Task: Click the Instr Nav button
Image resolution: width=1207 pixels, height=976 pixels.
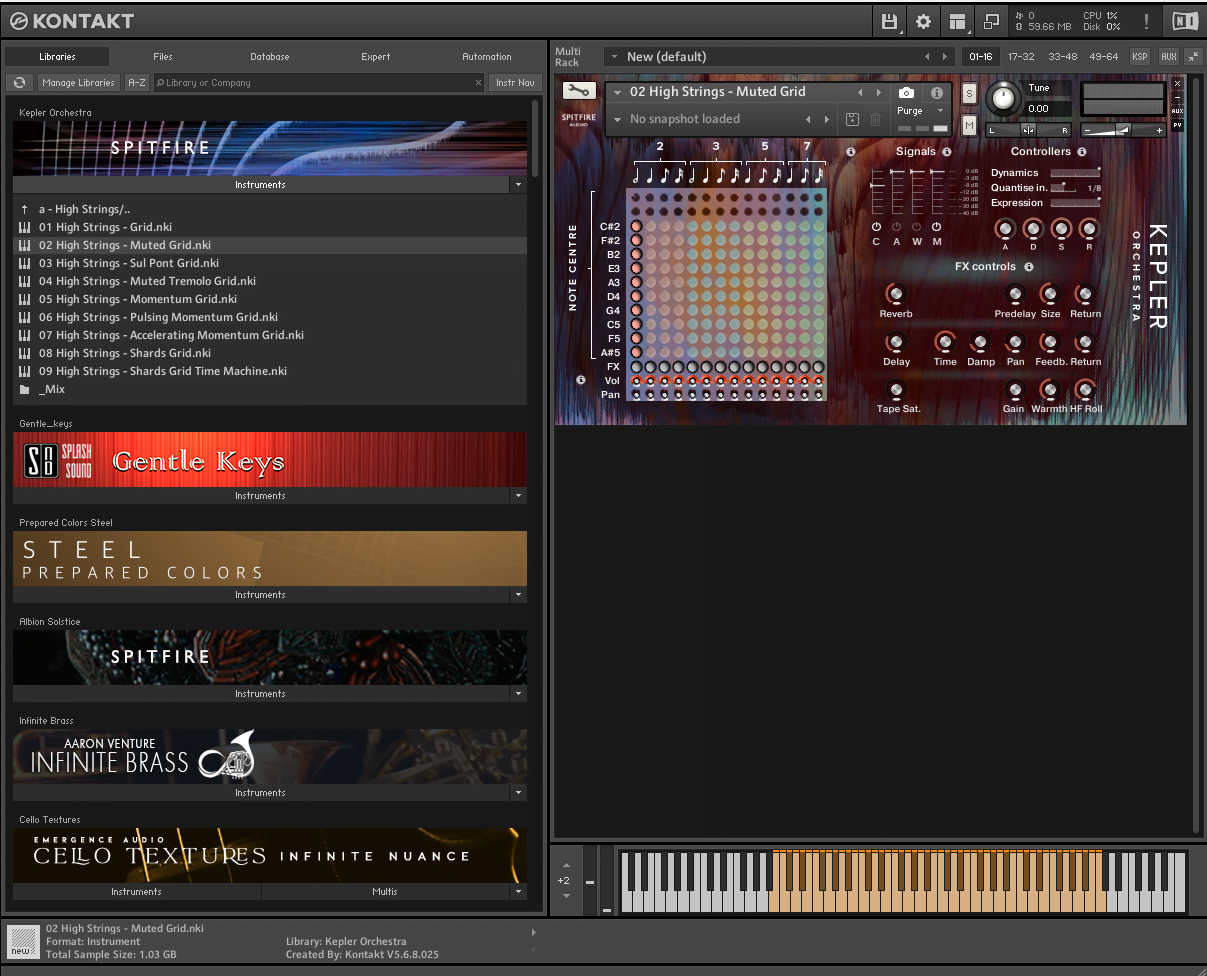Action: [x=515, y=83]
